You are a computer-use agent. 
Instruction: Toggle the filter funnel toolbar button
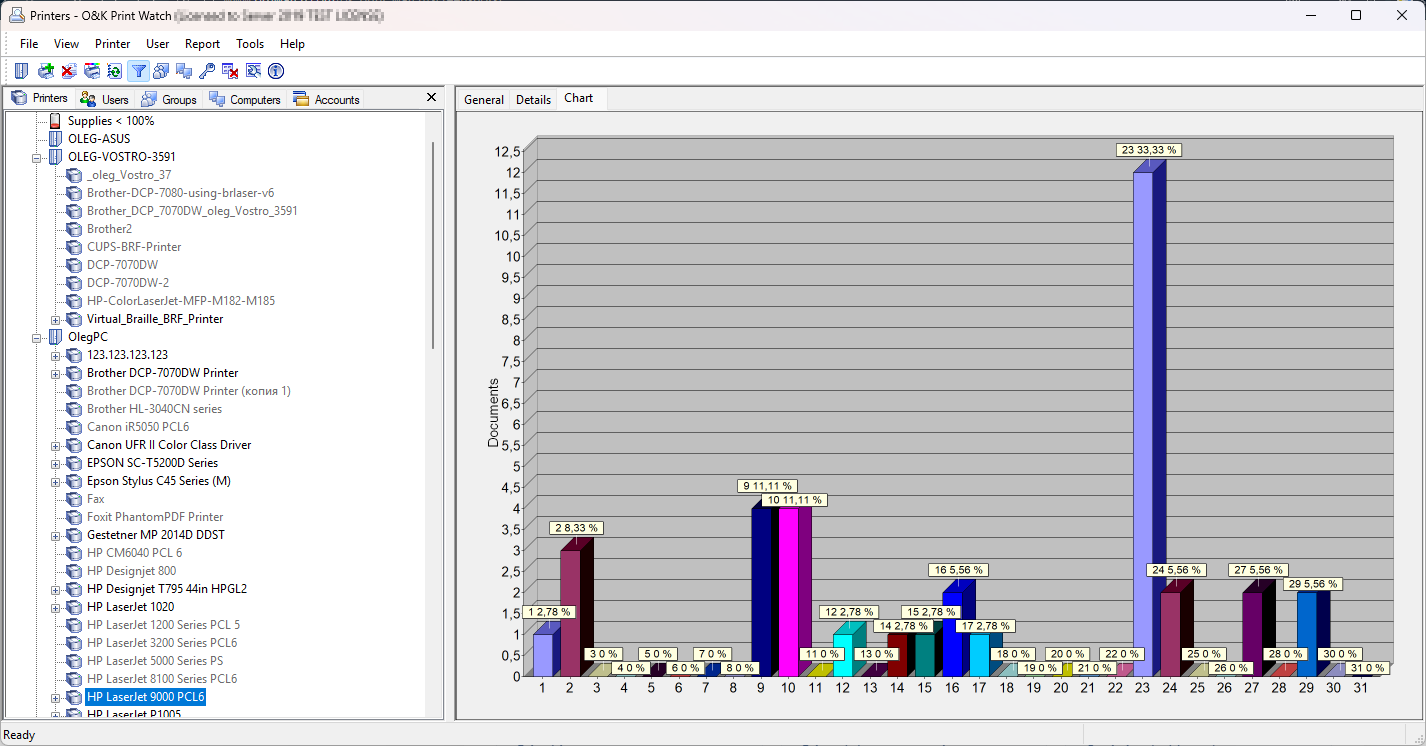(x=139, y=71)
